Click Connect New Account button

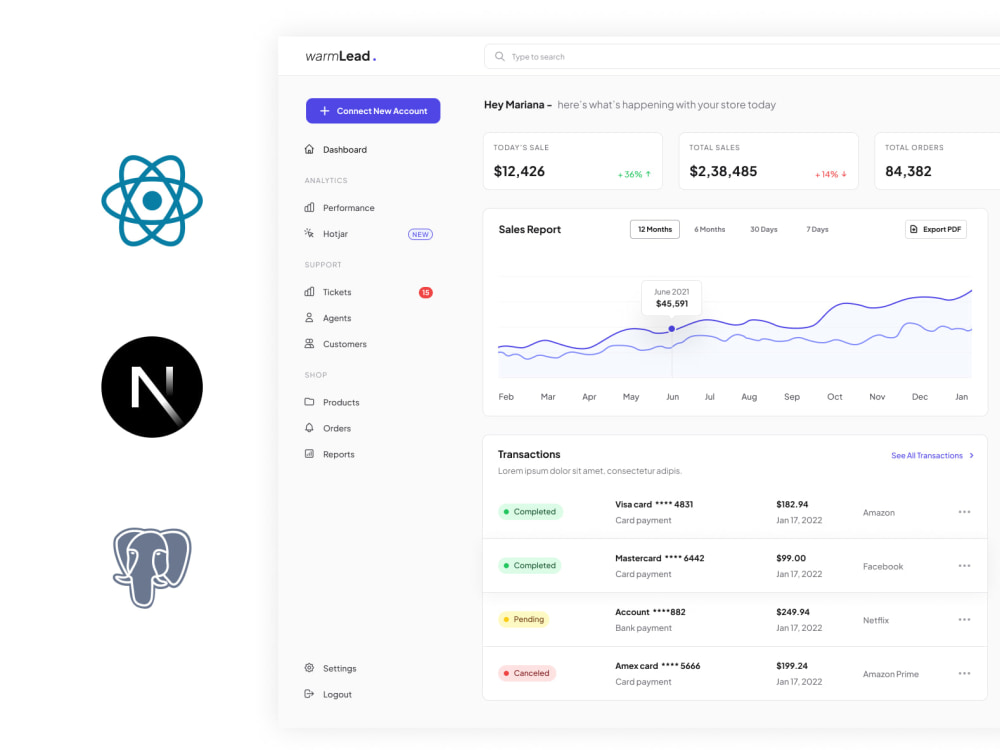[x=373, y=111]
